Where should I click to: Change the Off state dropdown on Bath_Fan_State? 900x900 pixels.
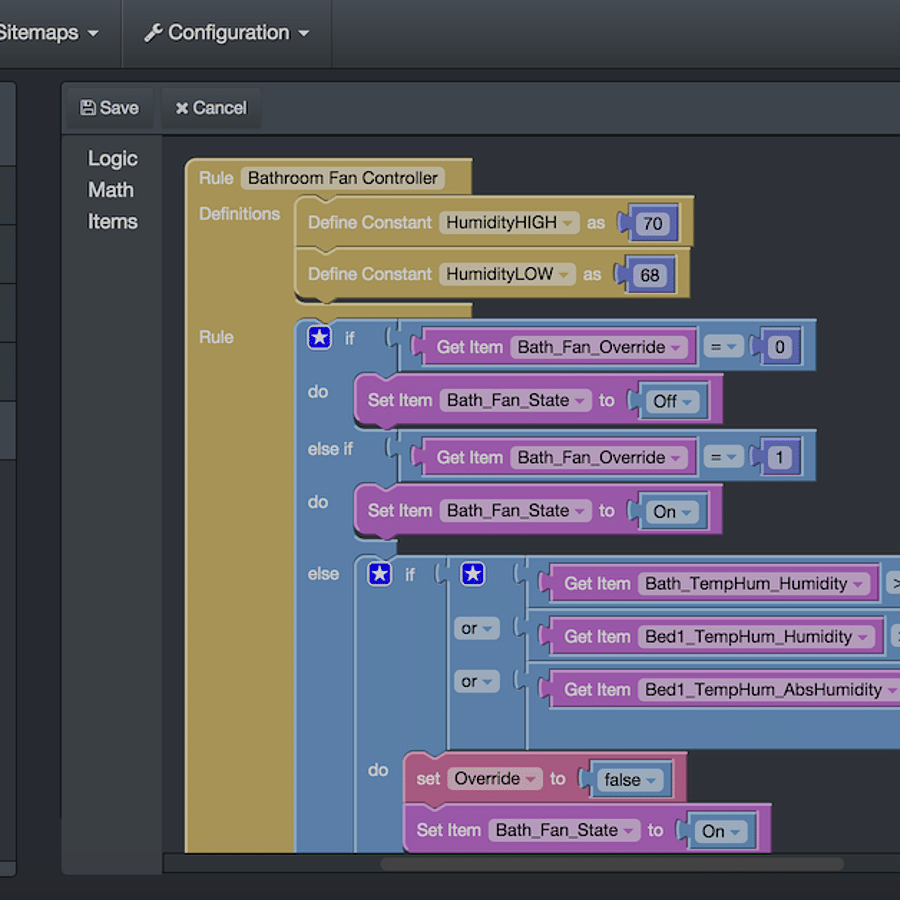click(x=684, y=400)
